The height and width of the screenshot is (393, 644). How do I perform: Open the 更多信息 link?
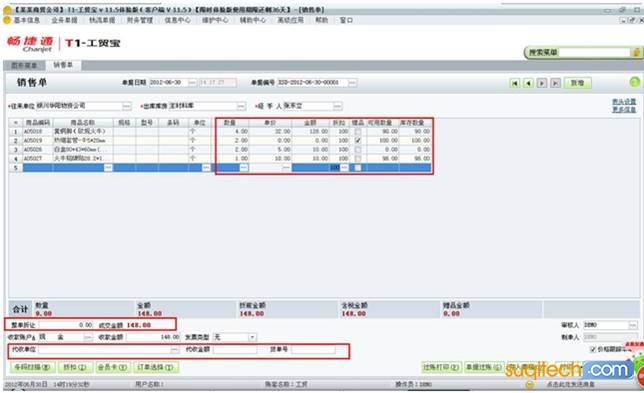[624, 109]
